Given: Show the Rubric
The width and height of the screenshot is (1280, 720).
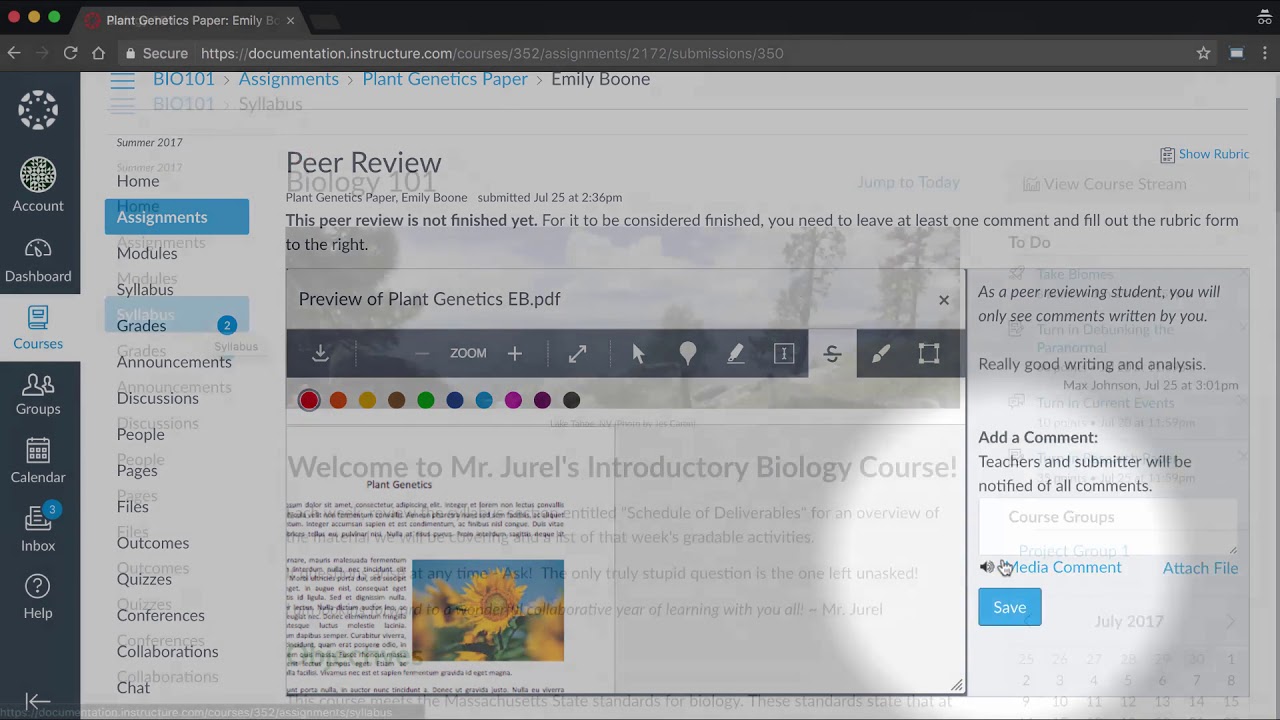Looking at the screenshot, I should pyautogui.click(x=1205, y=154).
